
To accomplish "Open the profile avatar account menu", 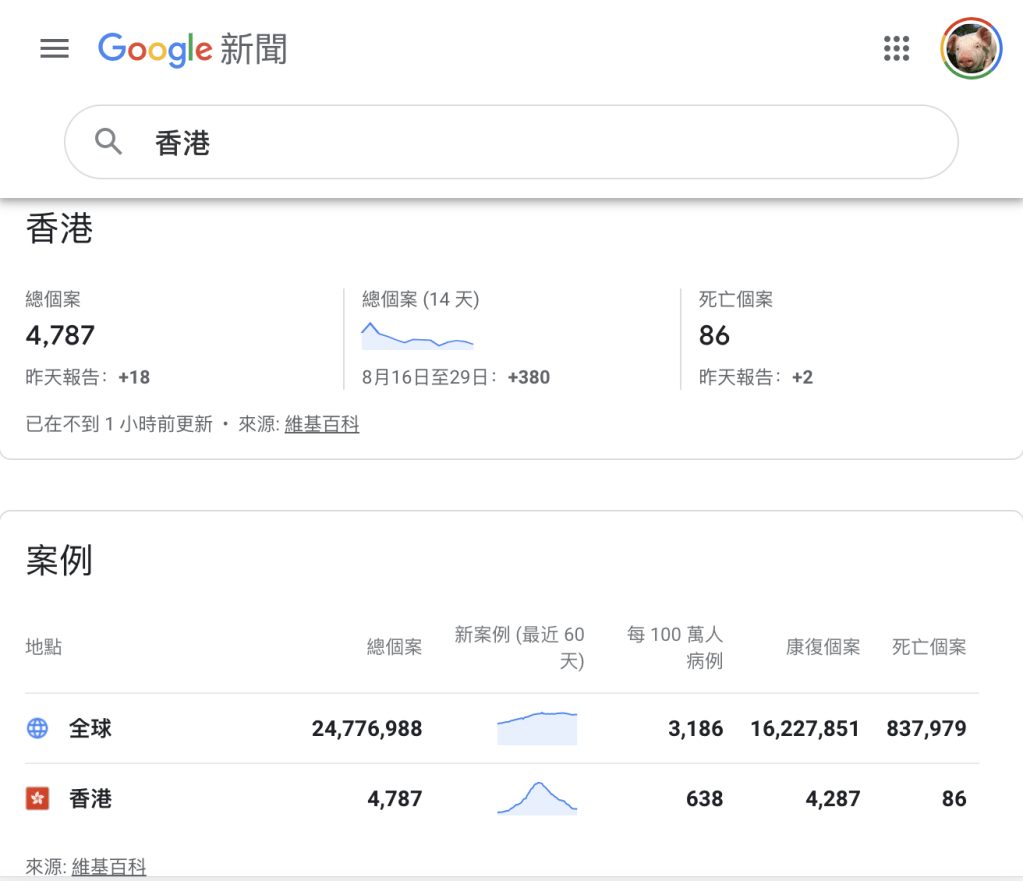I will pyautogui.click(x=970, y=48).
